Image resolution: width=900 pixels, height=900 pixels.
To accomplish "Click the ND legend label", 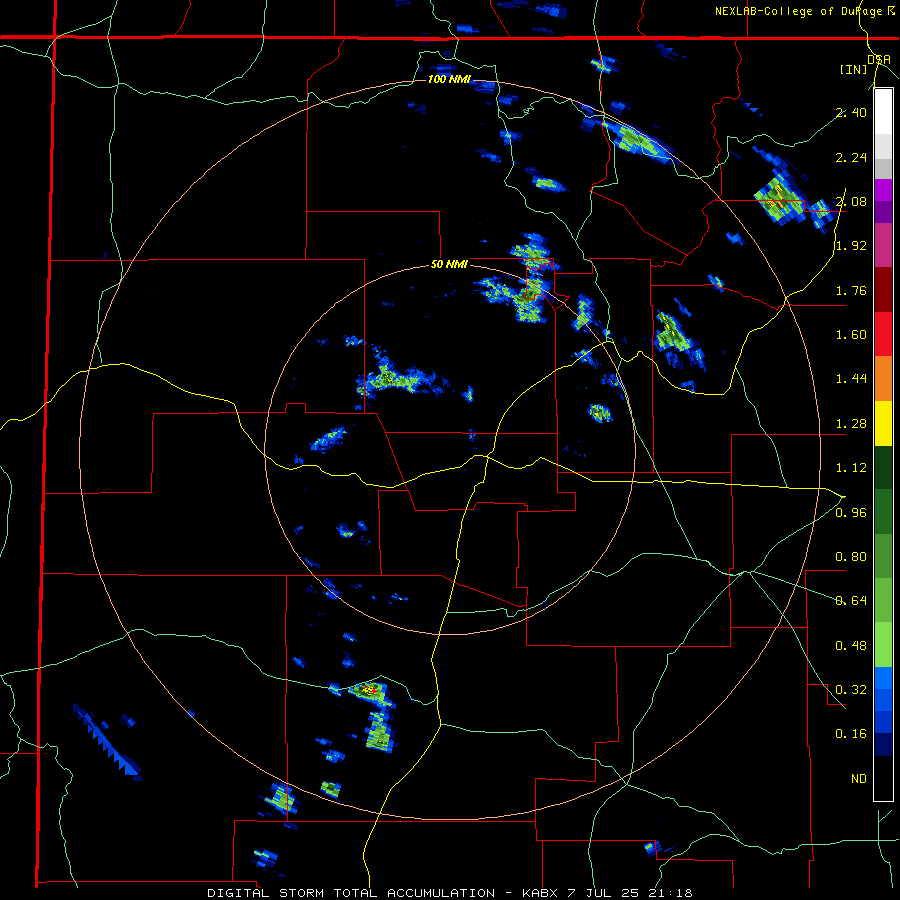I will 859,779.
